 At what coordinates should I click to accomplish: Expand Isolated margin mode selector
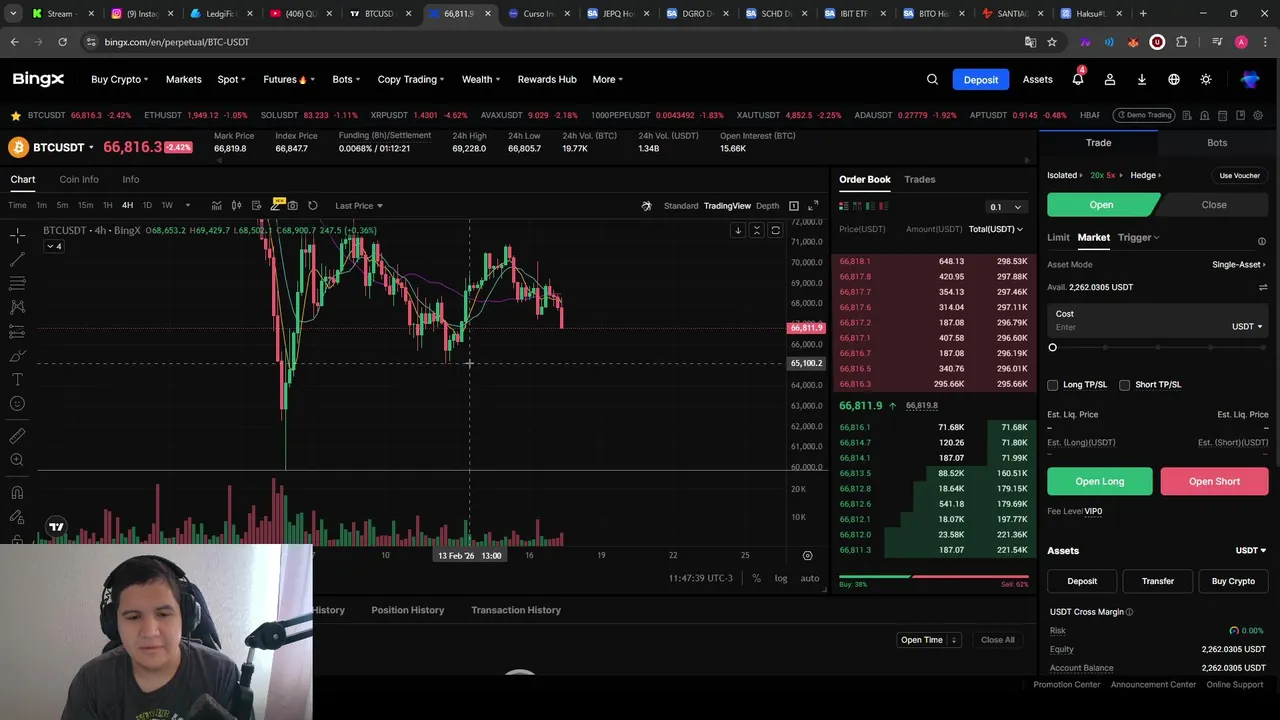click(1064, 176)
